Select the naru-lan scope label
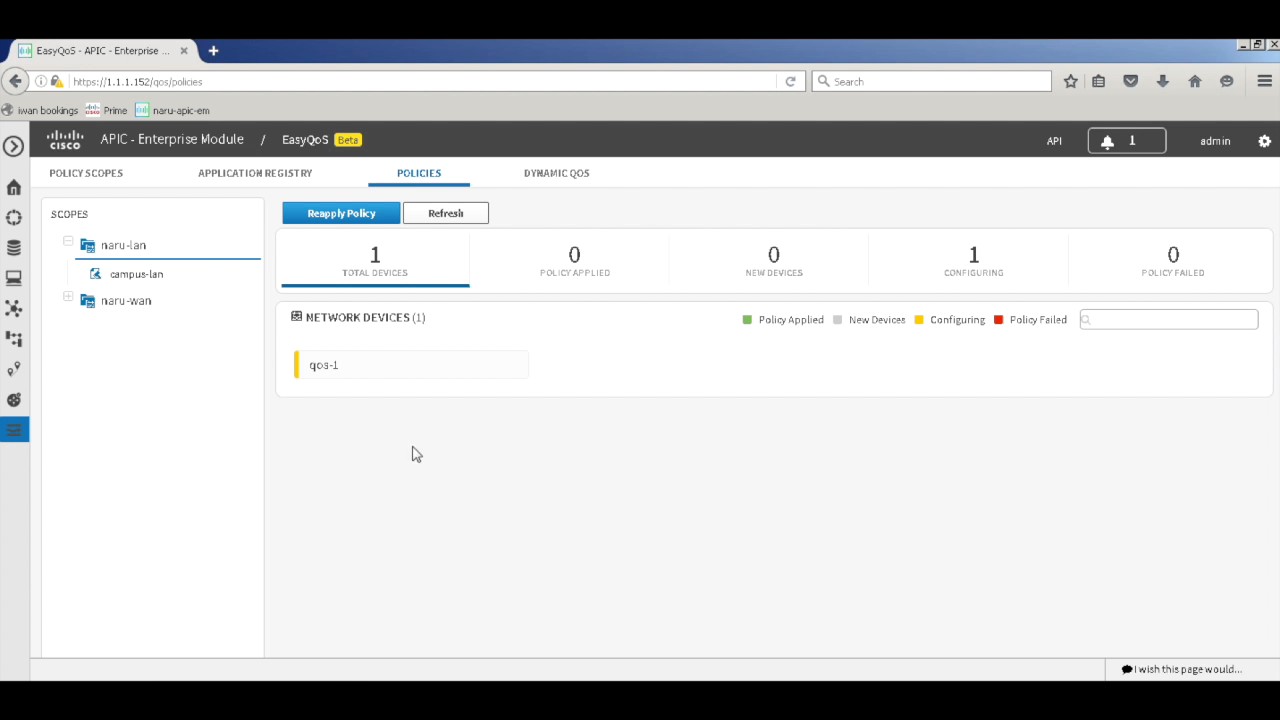The image size is (1280, 720). [123, 245]
